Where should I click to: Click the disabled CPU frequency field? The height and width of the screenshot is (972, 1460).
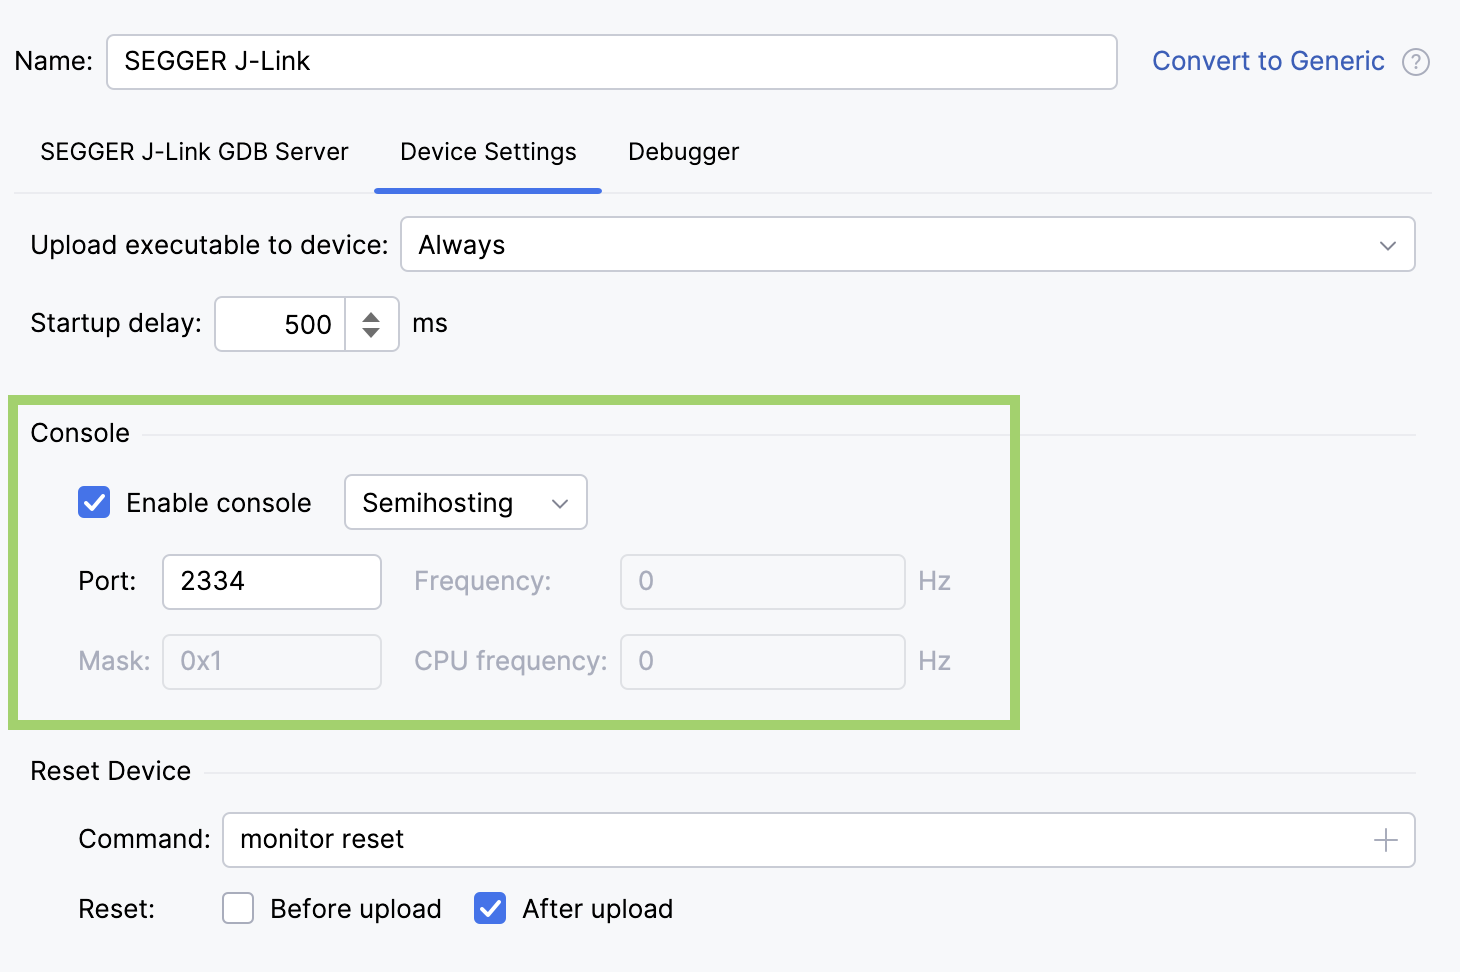(x=762, y=661)
